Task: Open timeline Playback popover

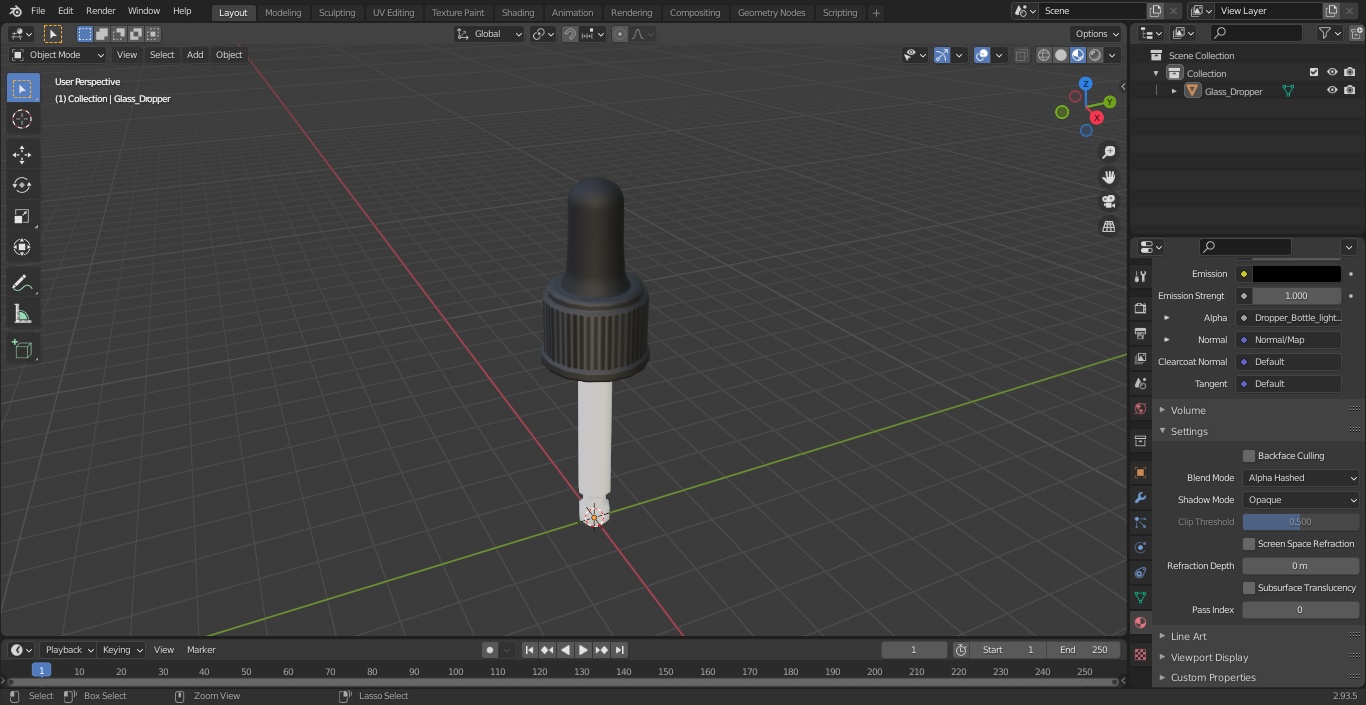Action: point(69,650)
